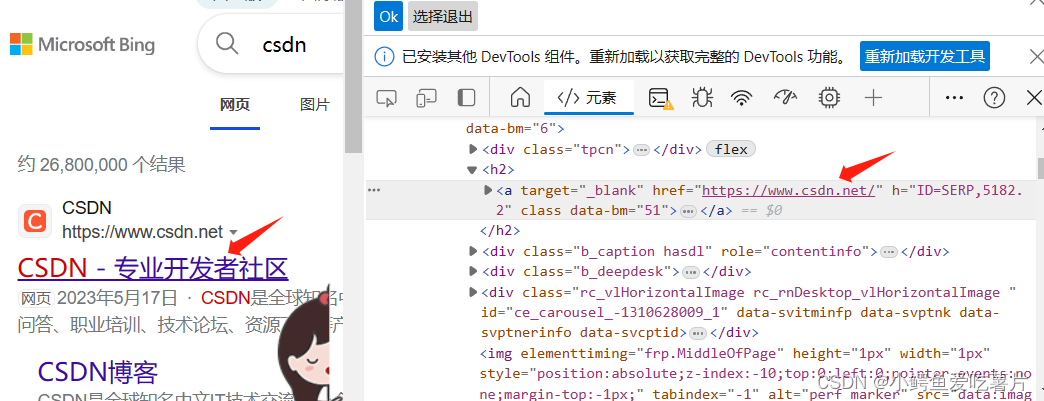This screenshot has width=1044, height=401.
Task: Select the img elementtiming="frp.MiddleOfPage" line
Action: point(735,352)
